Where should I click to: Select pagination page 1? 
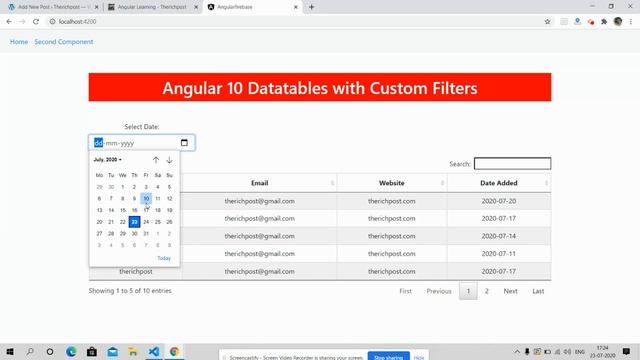point(468,291)
